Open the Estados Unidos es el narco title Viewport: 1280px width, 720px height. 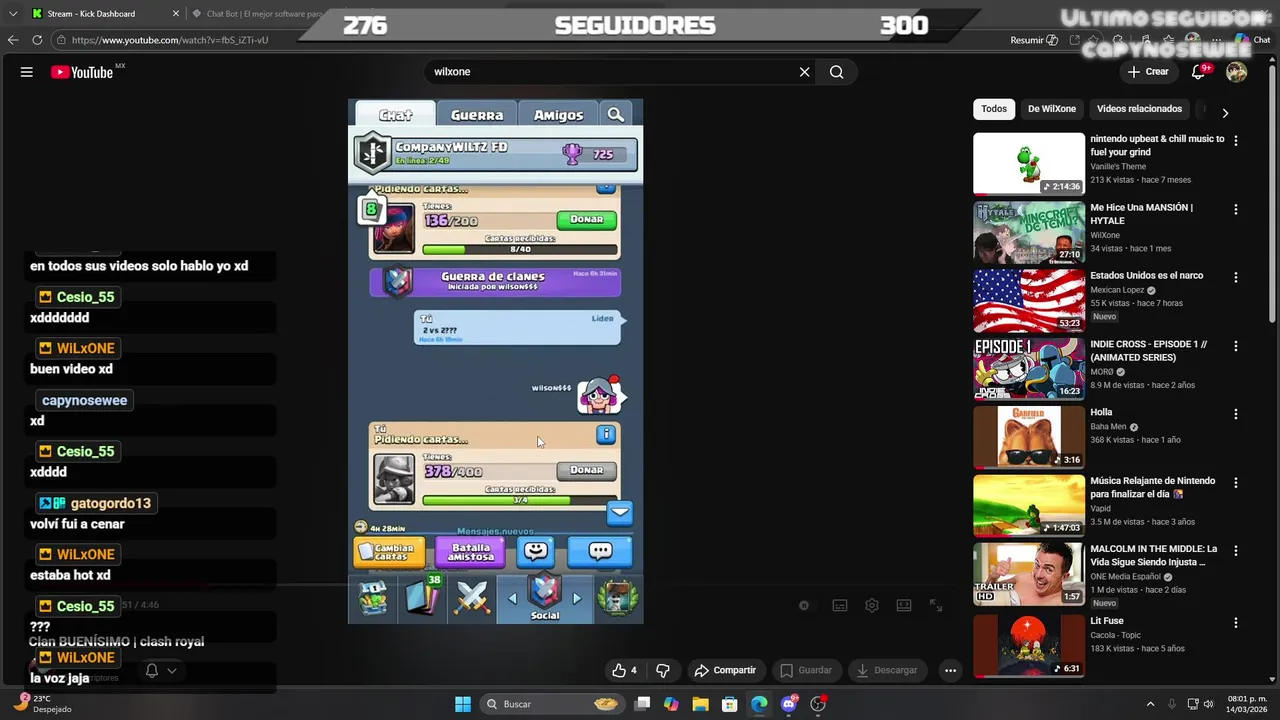click(1146, 276)
